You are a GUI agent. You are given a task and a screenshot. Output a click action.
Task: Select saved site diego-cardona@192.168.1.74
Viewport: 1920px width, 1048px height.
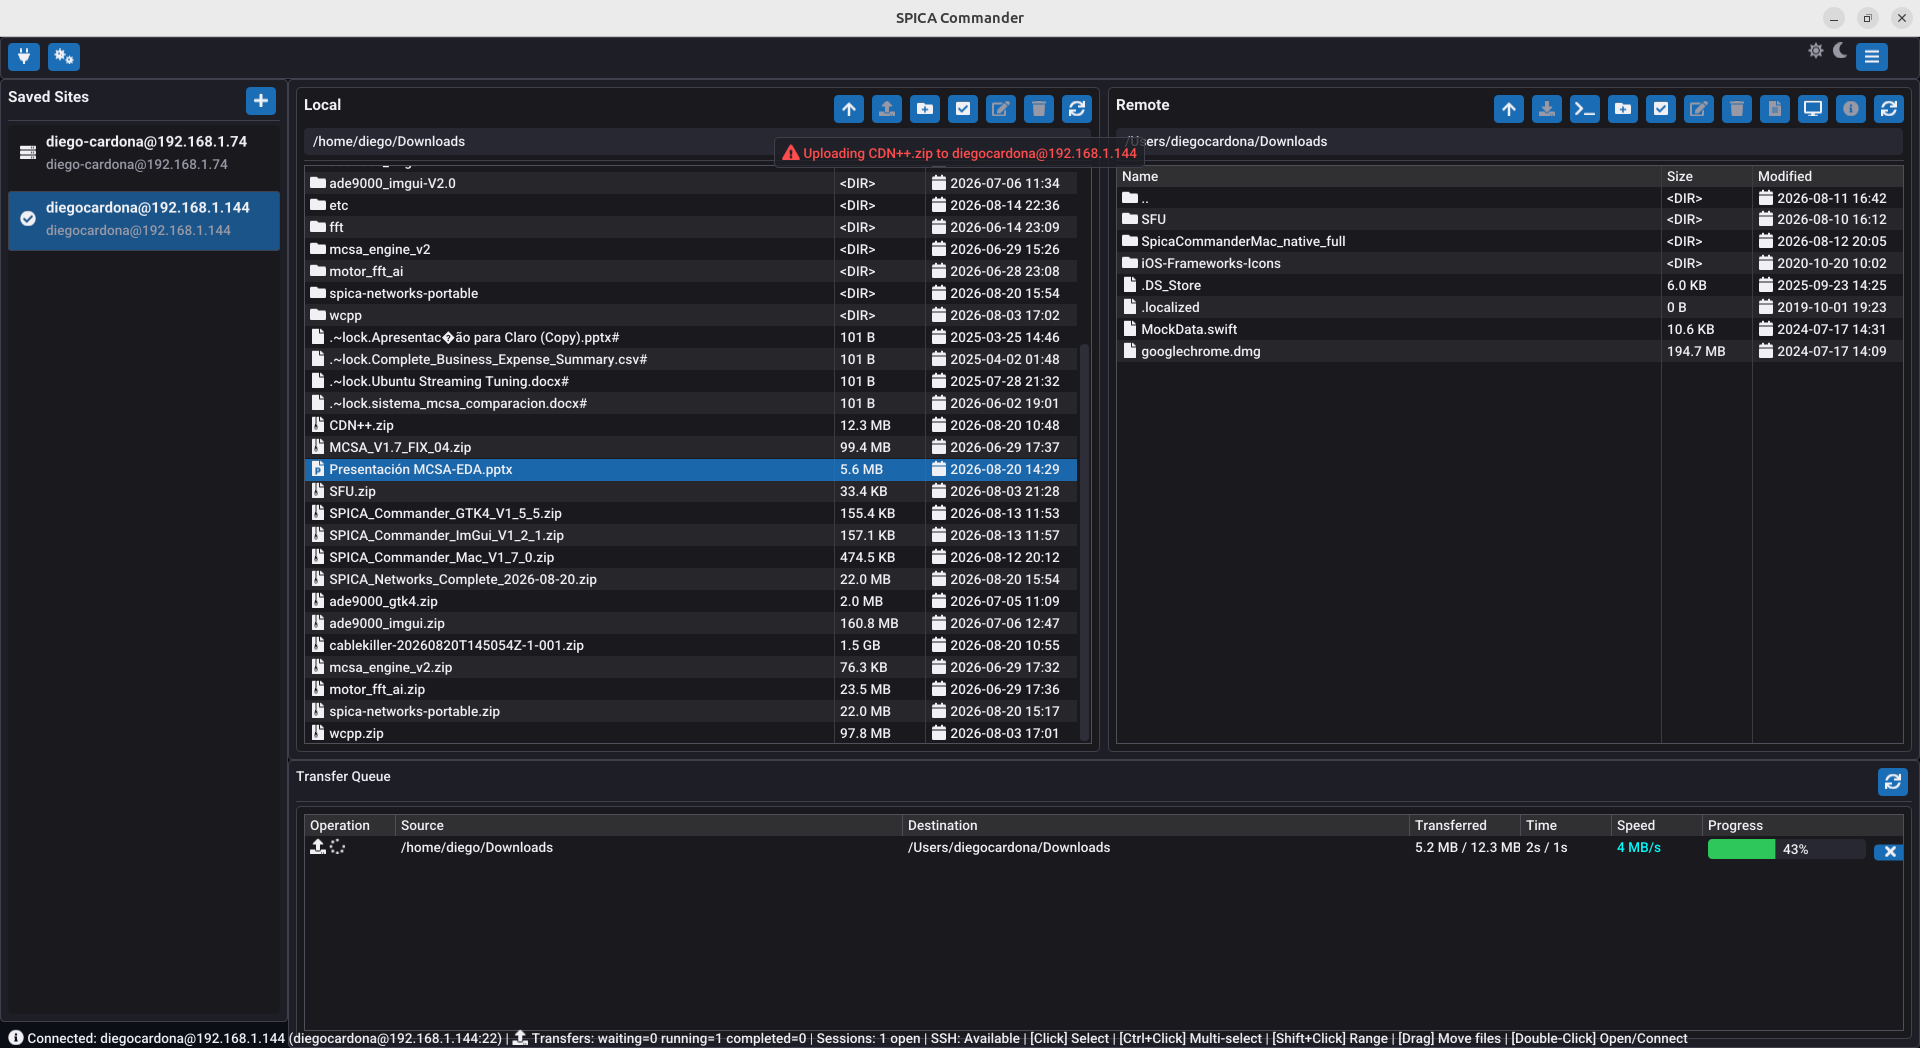[x=144, y=152]
